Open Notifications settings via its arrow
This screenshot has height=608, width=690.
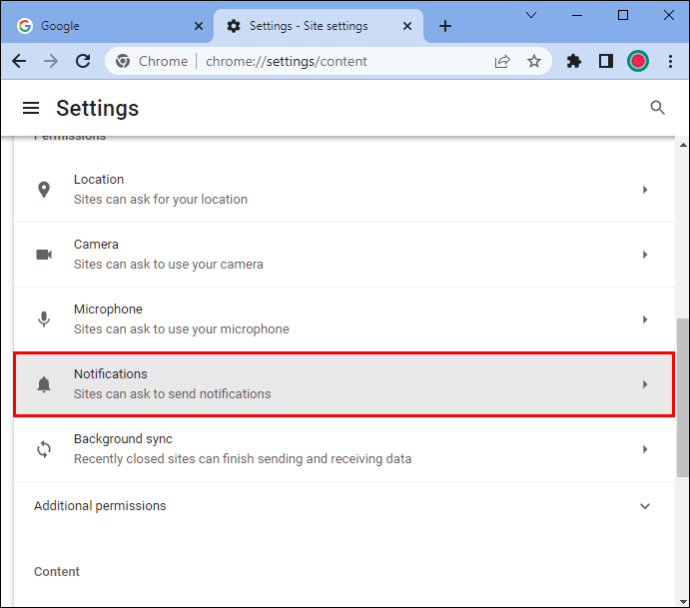click(x=645, y=384)
